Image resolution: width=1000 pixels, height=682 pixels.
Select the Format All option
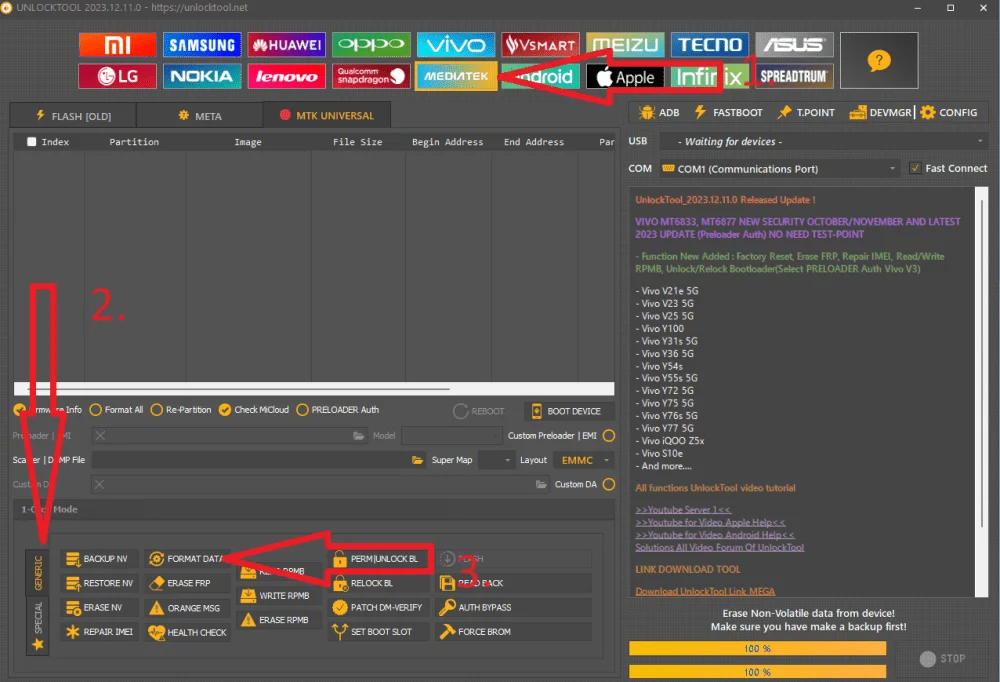(x=117, y=410)
